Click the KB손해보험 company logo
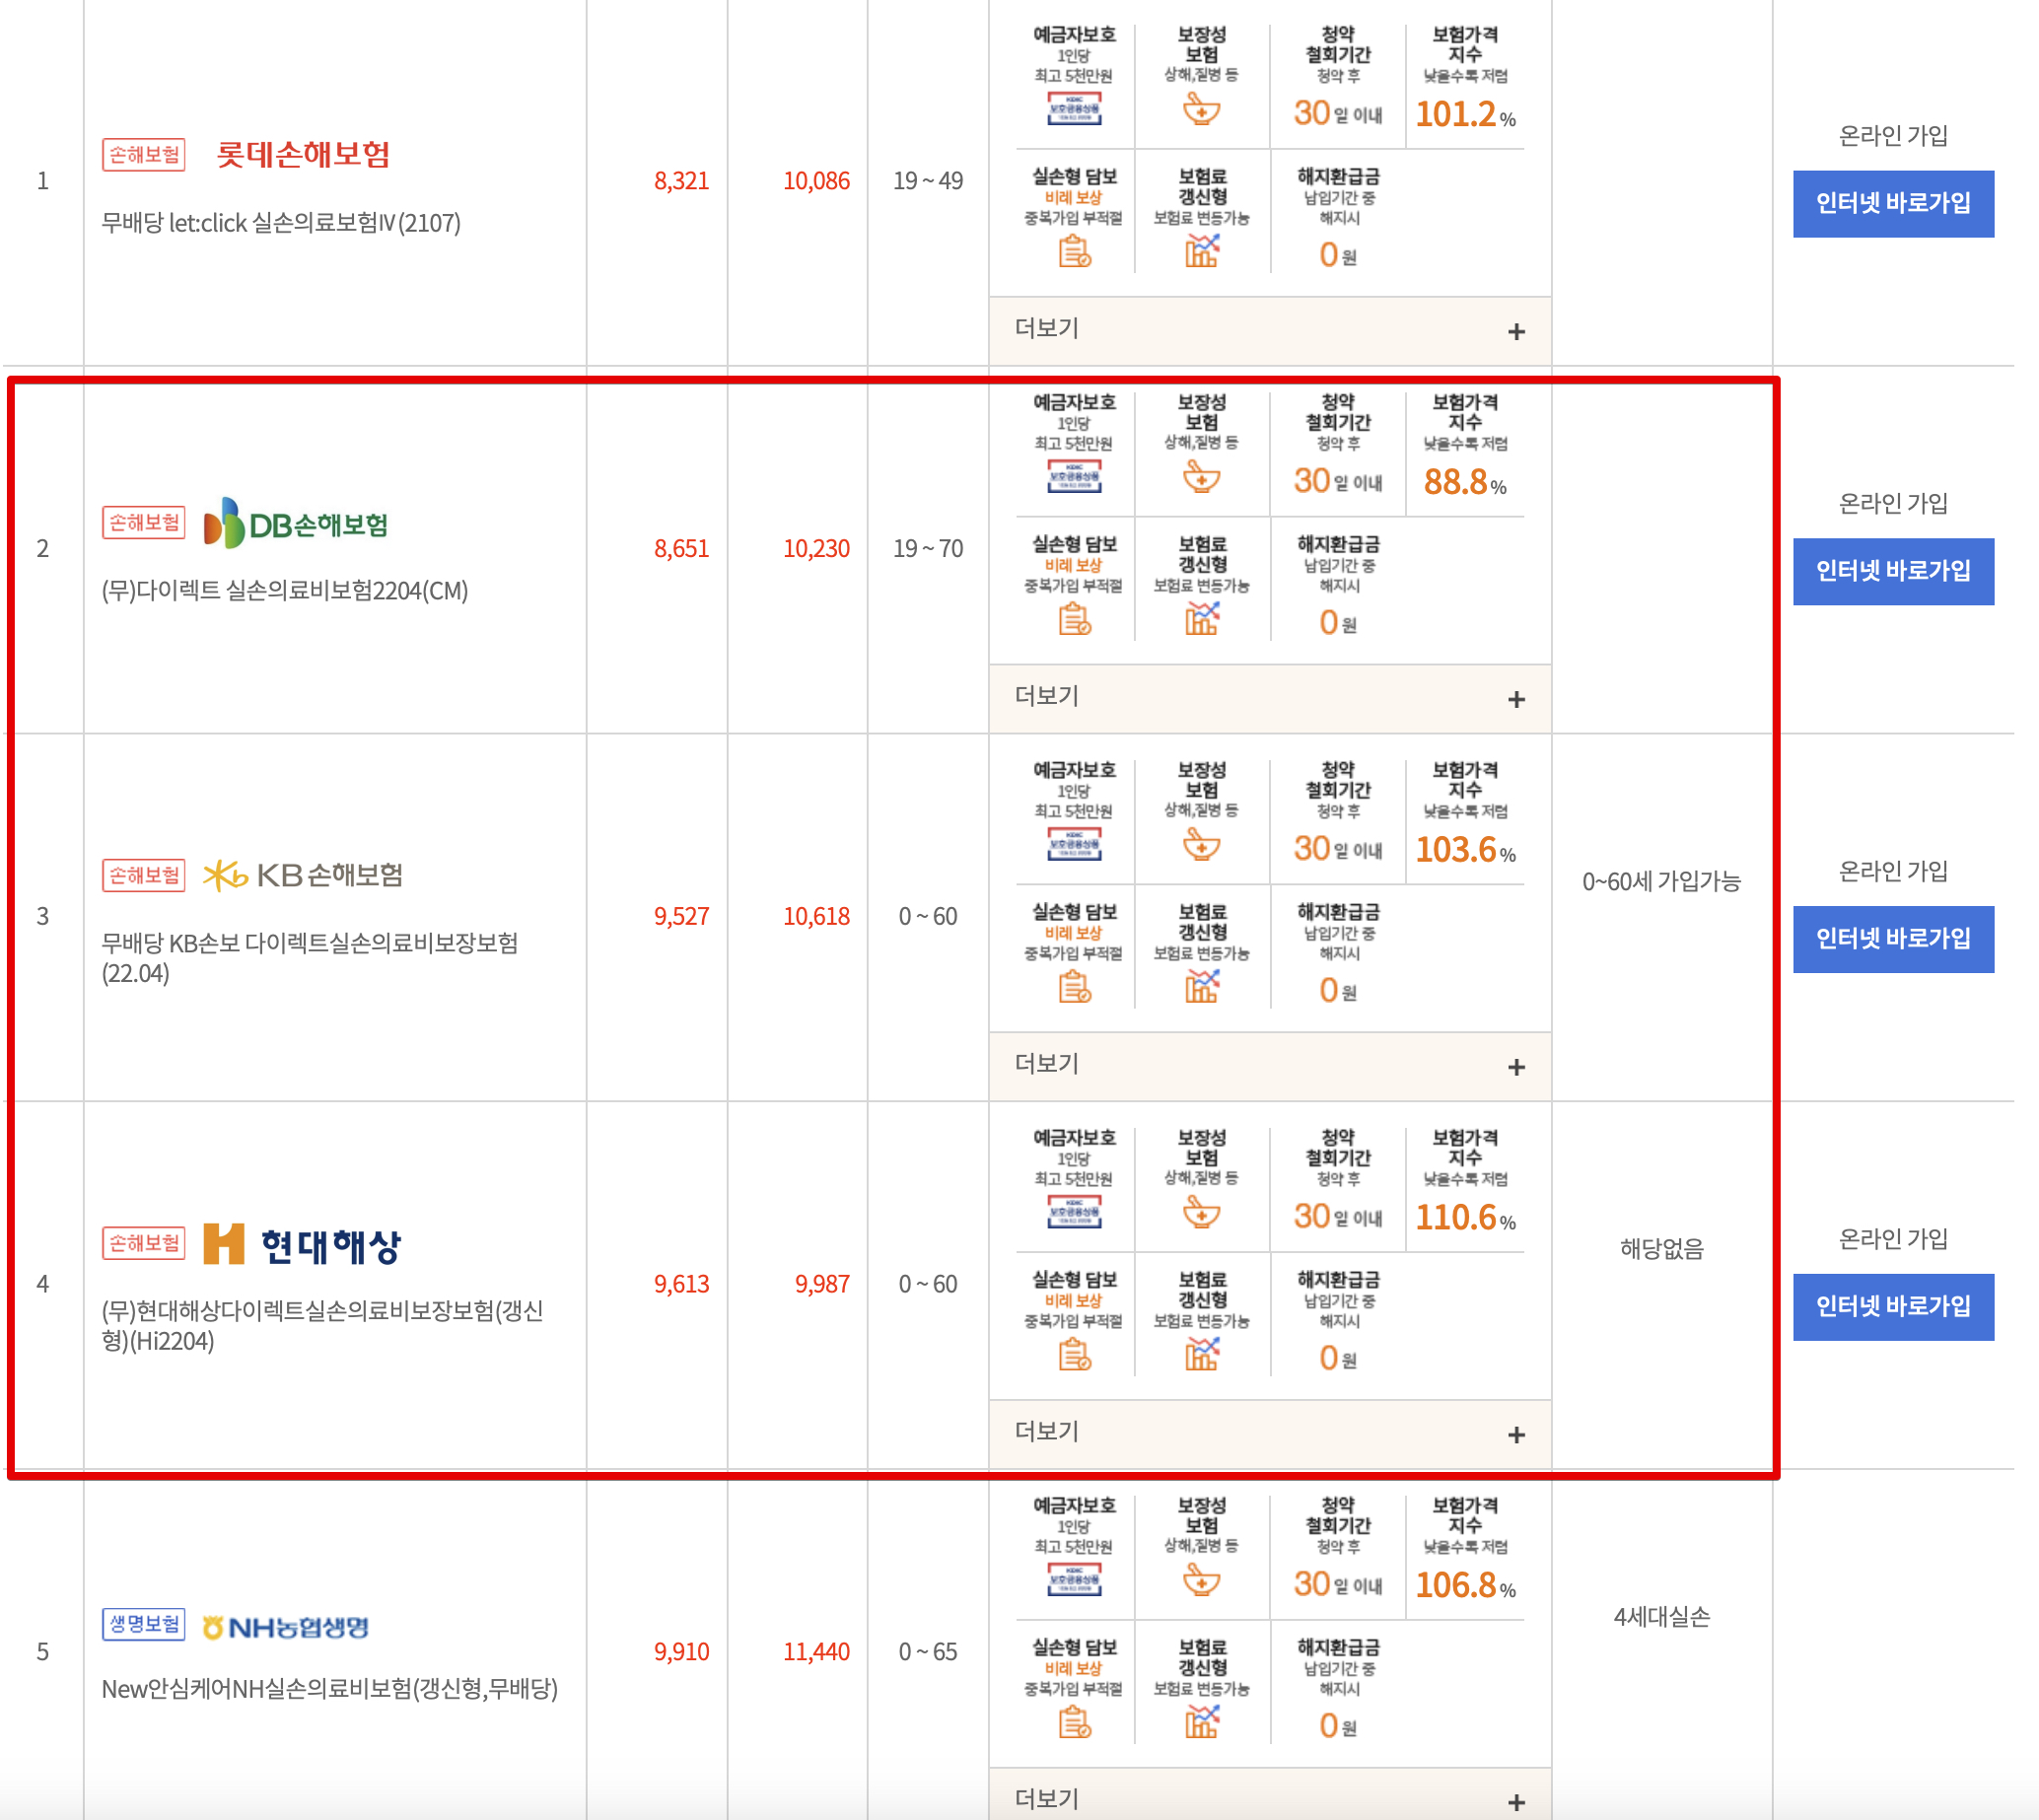 [302, 875]
